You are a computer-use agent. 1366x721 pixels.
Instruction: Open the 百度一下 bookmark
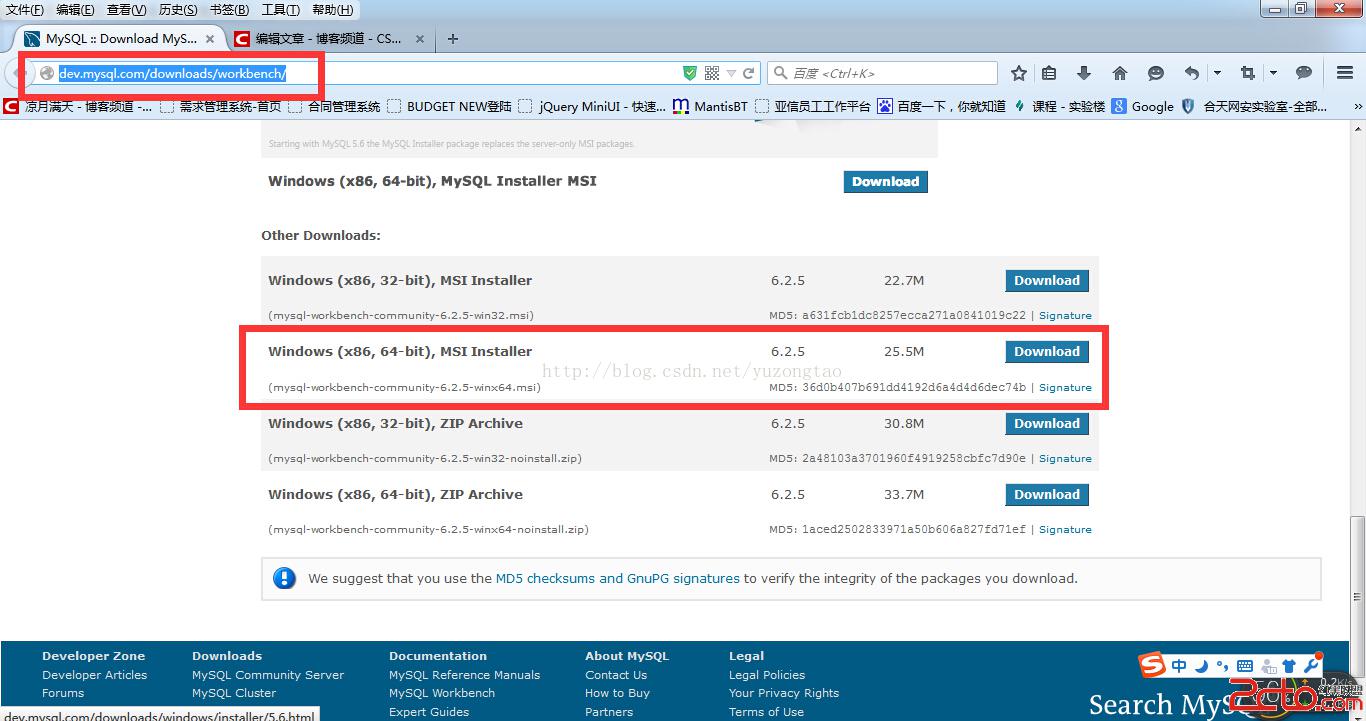(x=941, y=106)
